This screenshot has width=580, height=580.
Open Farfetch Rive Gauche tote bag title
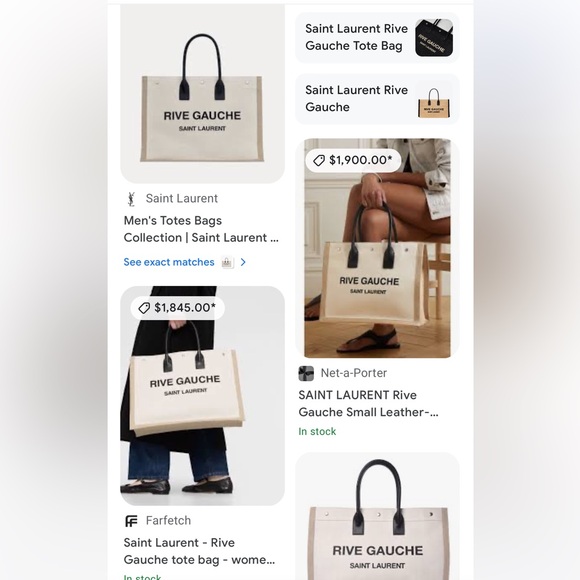(199, 551)
